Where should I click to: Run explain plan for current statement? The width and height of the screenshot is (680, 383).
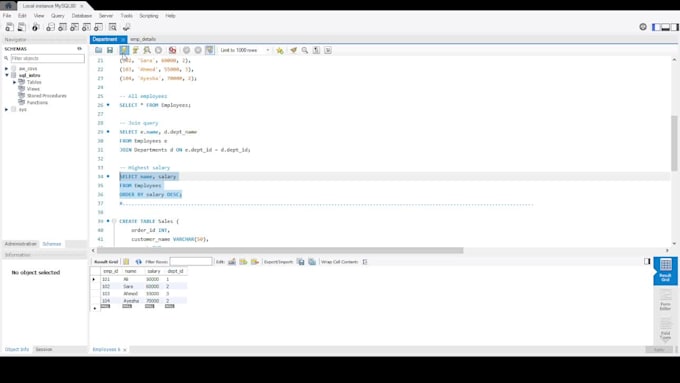point(147,50)
